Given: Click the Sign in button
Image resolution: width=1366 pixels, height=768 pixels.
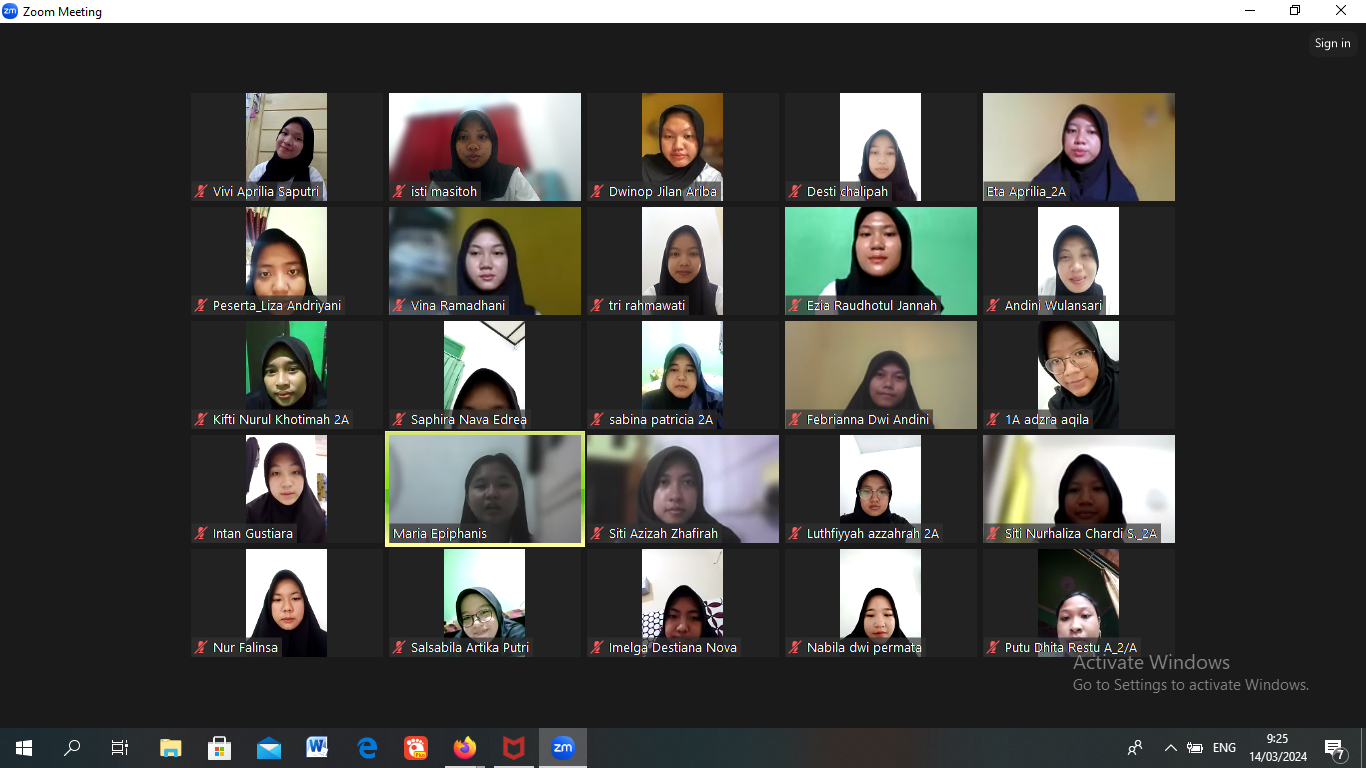Looking at the screenshot, I should pyautogui.click(x=1332, y=43).
